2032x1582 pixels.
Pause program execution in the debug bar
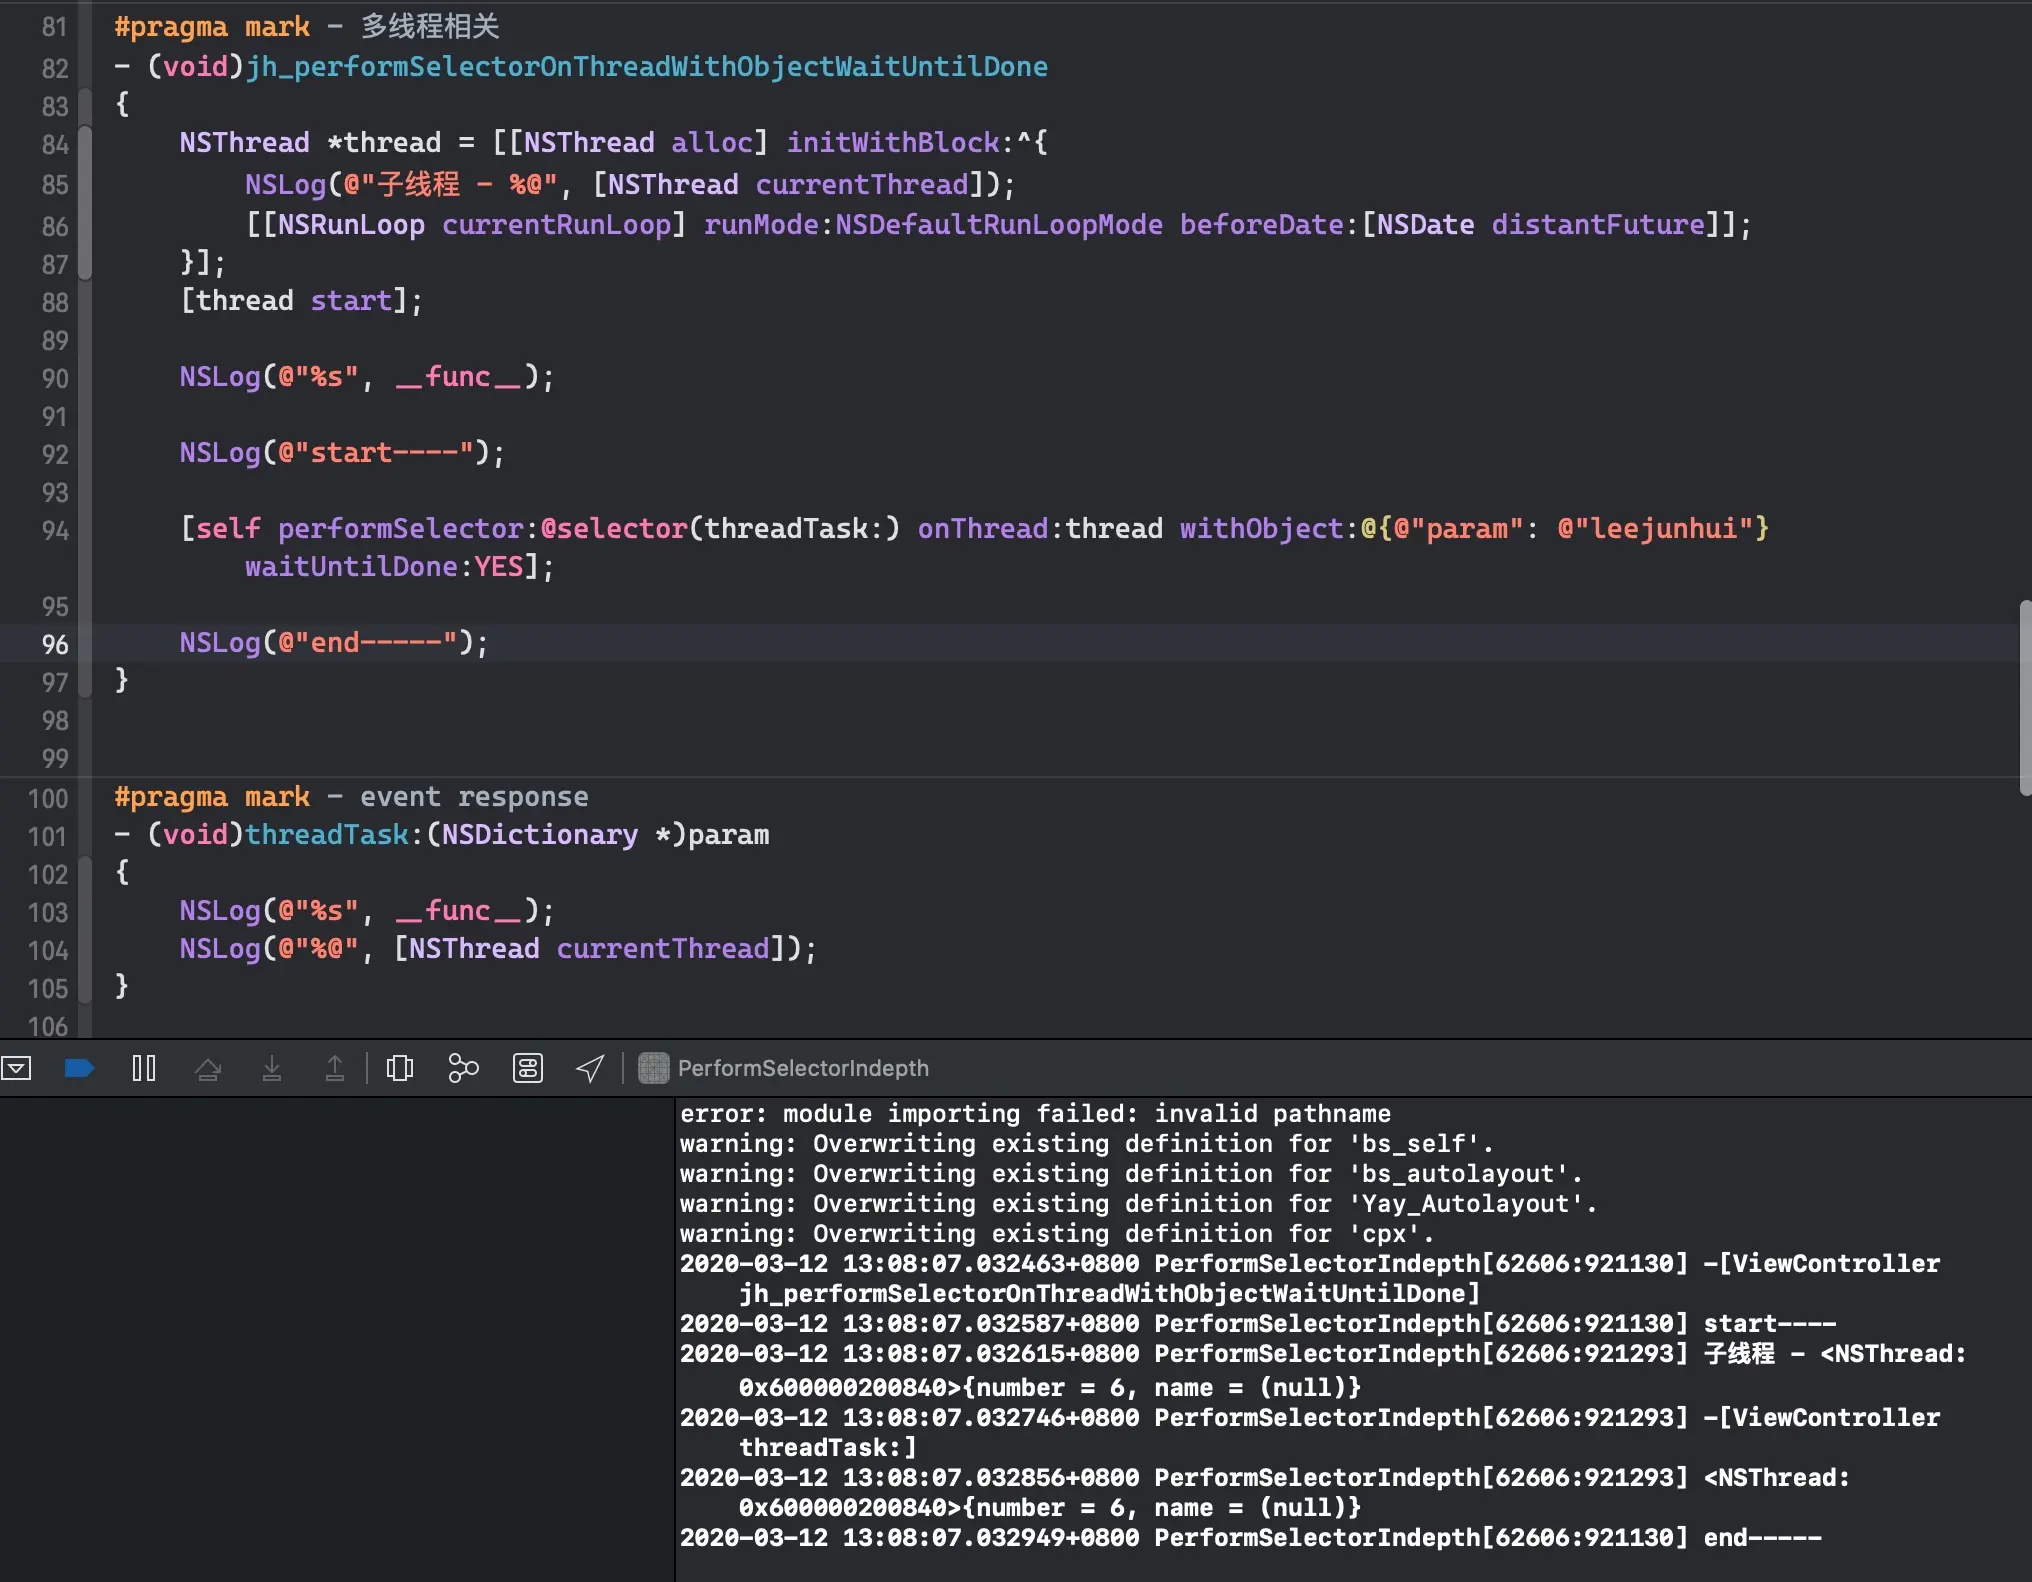(144, 1068)
